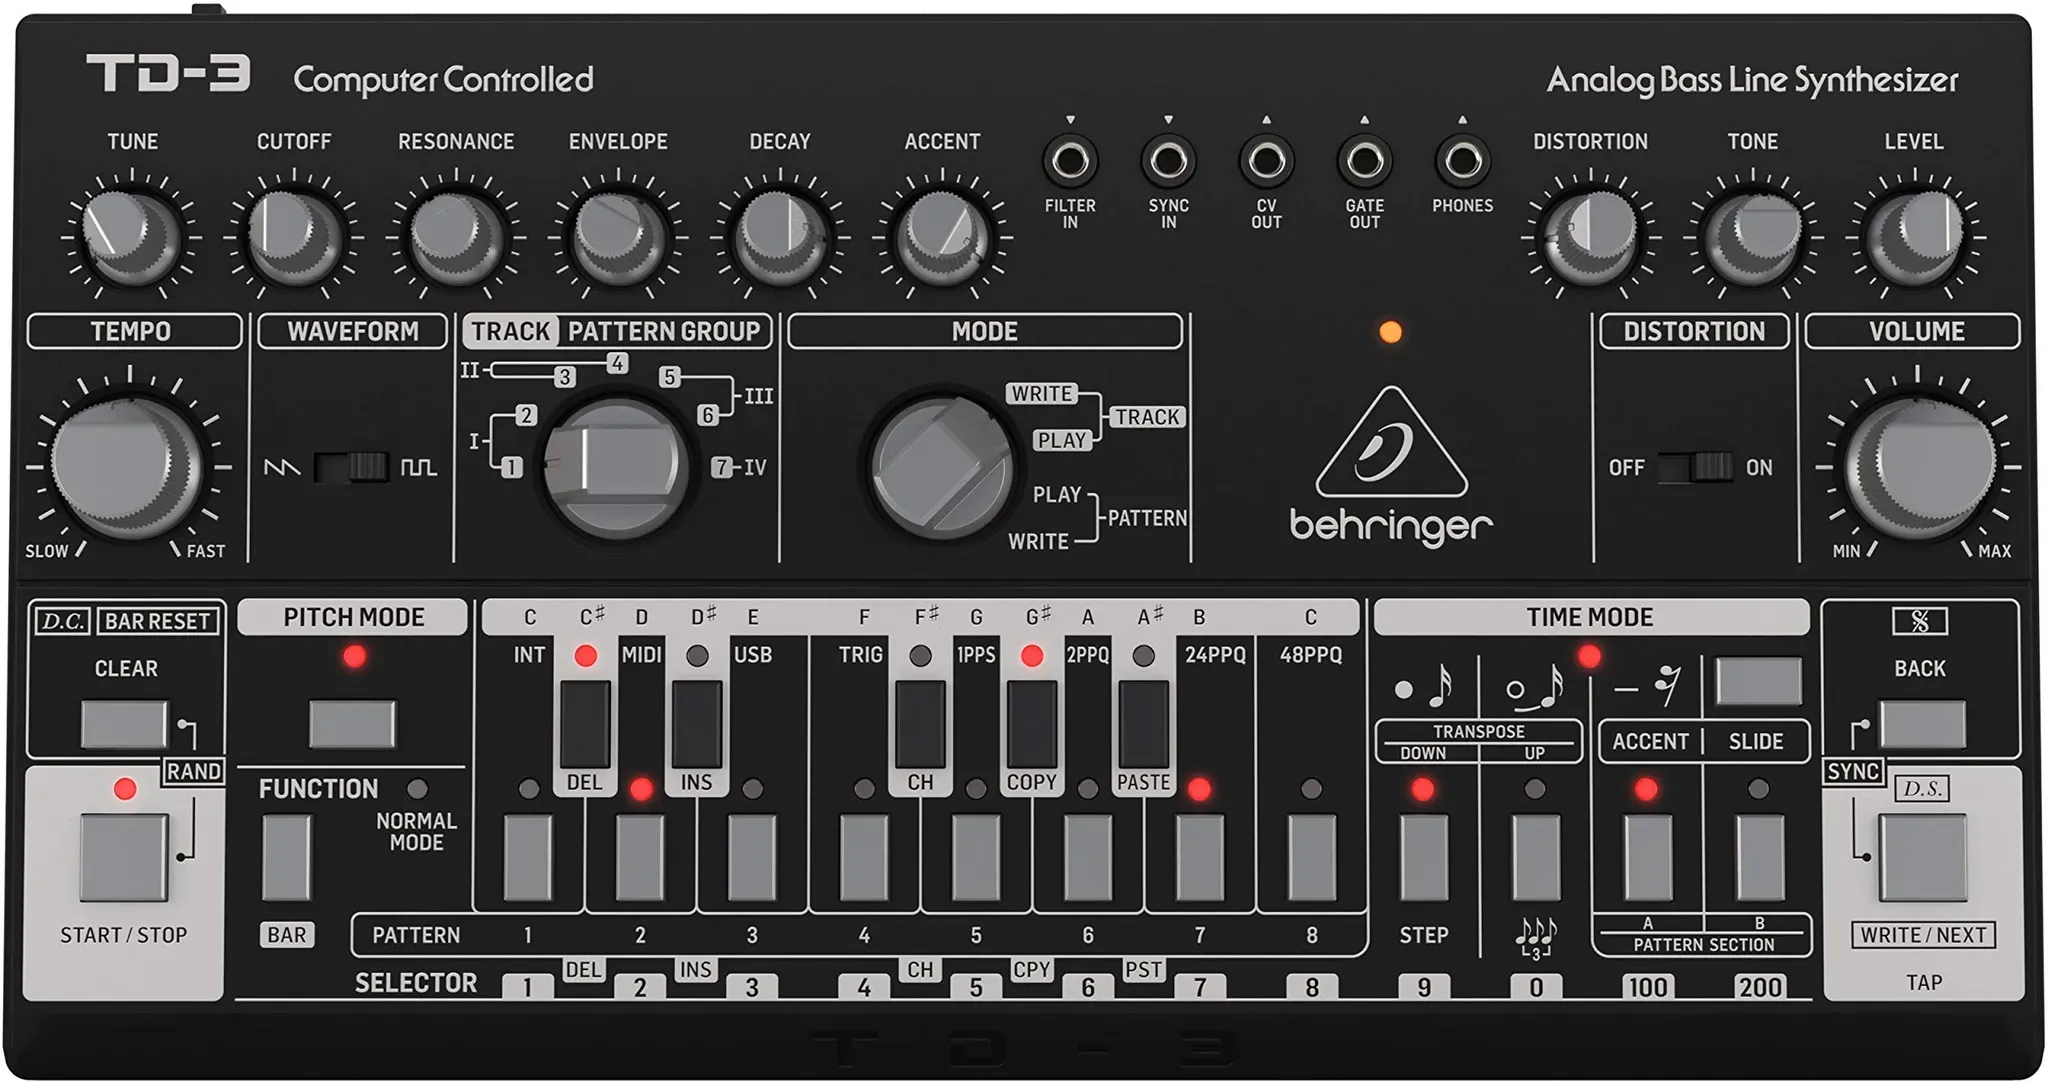This screenshot has width=2048, height=1082.
Task: Click the red PITCH MODE LED
Action: [354, 656]
